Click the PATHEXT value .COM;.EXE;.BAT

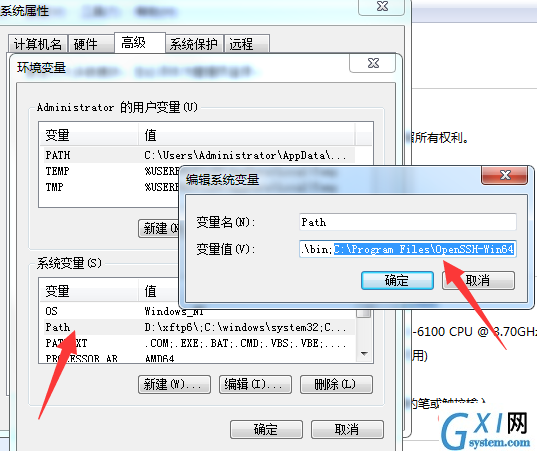[245, 343]
